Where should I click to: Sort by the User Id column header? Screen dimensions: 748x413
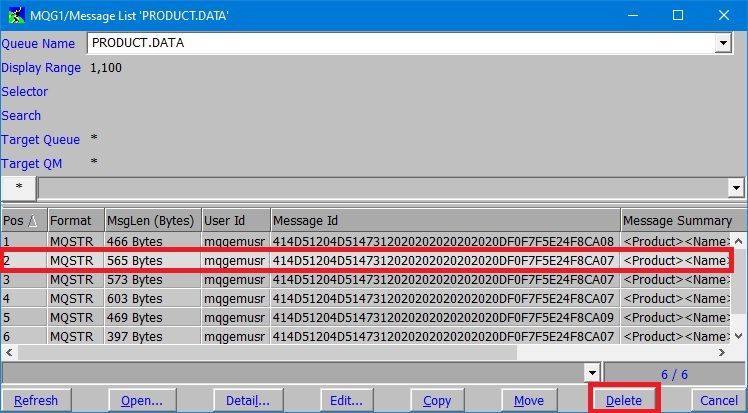tap(236, 220)
